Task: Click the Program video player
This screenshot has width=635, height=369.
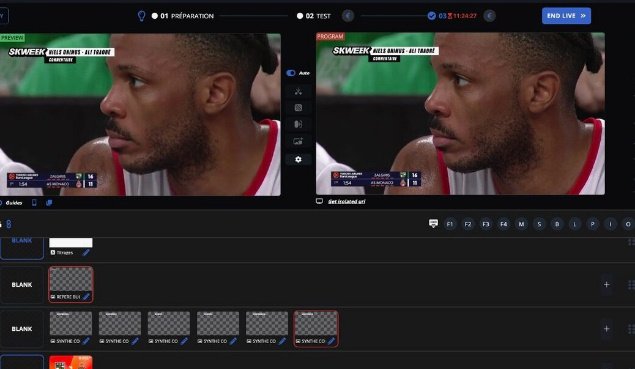Action: tap(460, 114)
